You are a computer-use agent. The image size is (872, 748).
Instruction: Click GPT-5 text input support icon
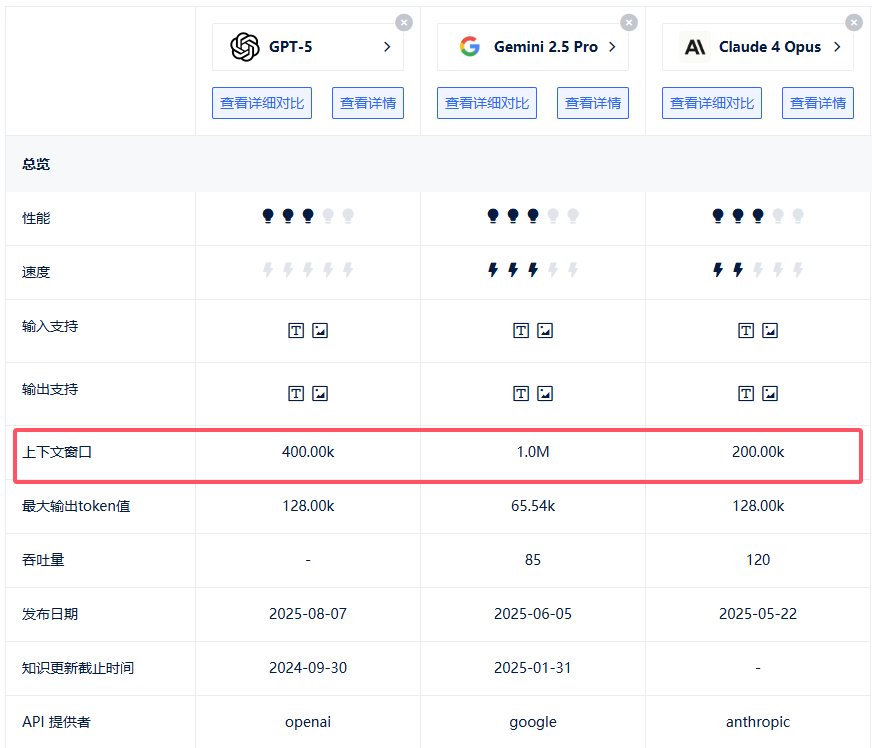click(x=296, y=331)
